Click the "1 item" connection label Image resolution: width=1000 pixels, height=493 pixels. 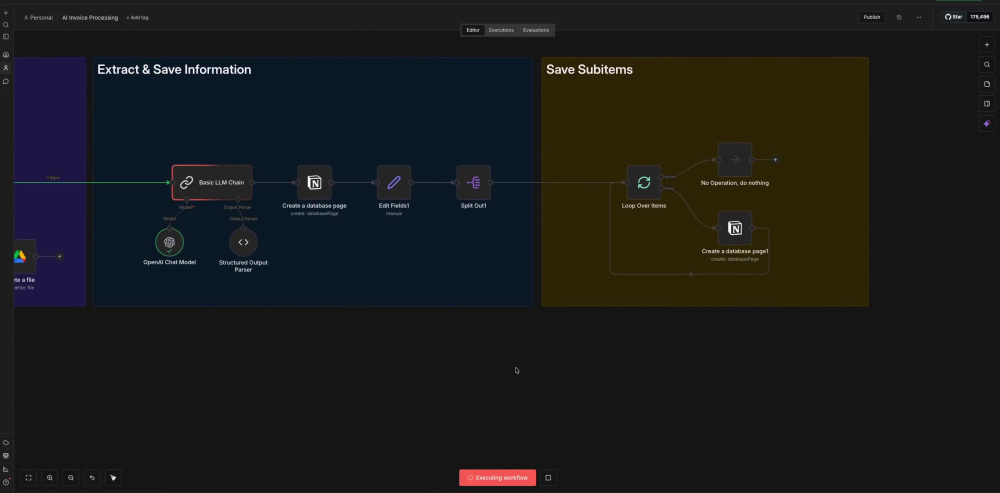coord(53,178)
